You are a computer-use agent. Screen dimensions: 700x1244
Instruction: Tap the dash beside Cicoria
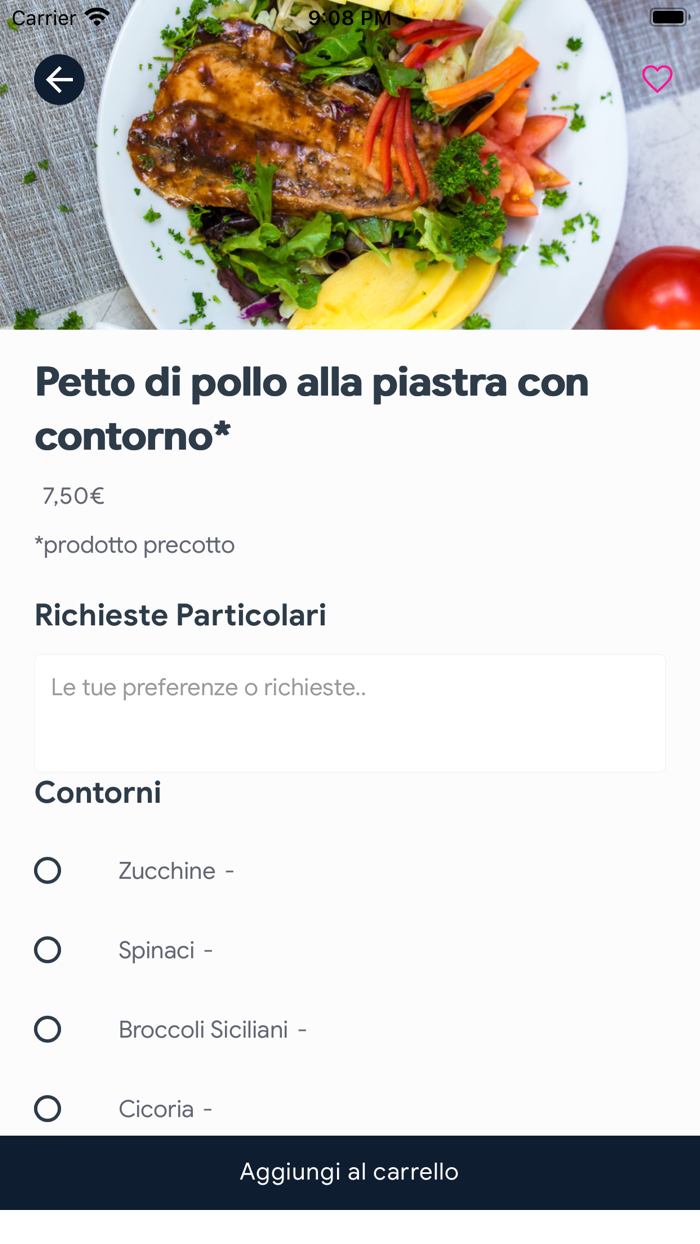pos(210,1108)
